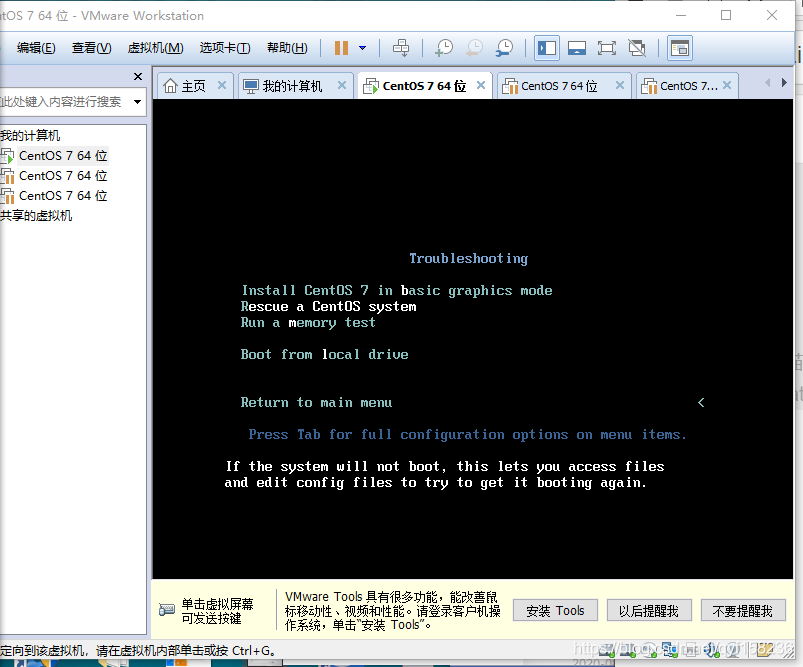Close the 主页 tab
This screenshot has height=667, width=803.
click(x=222, y=85)
